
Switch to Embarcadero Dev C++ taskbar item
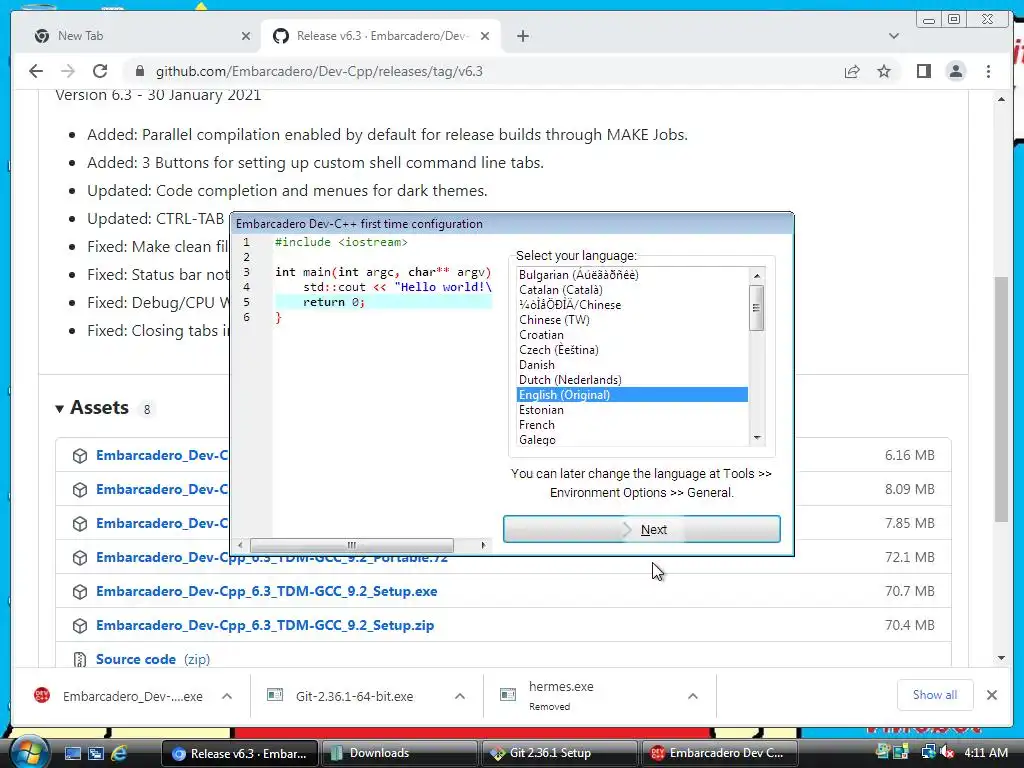point(720,753)
